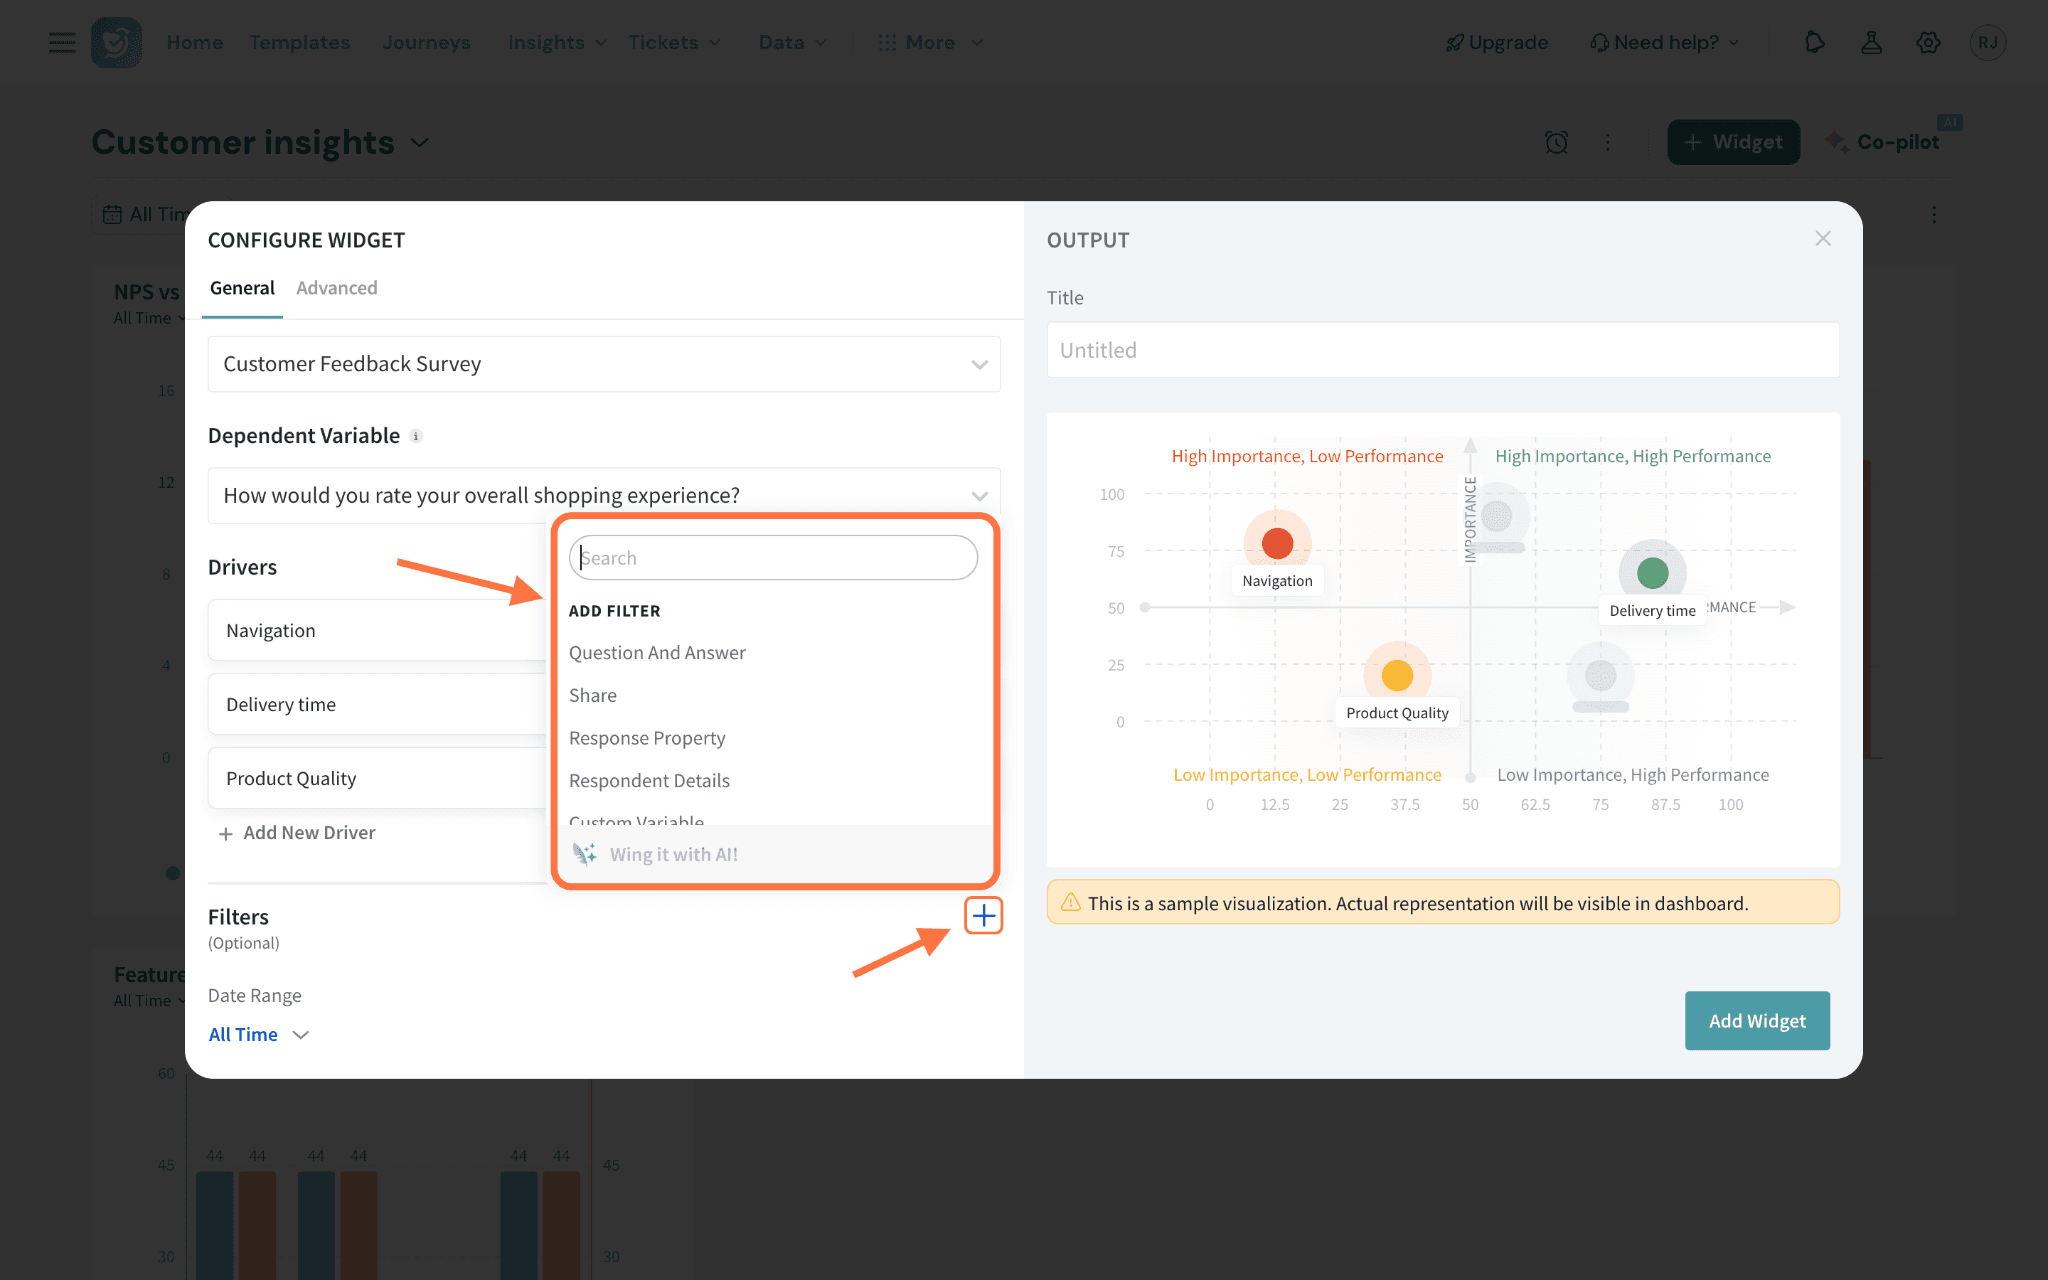
Task: Expand the Data menu
Action: coord(793,42)
